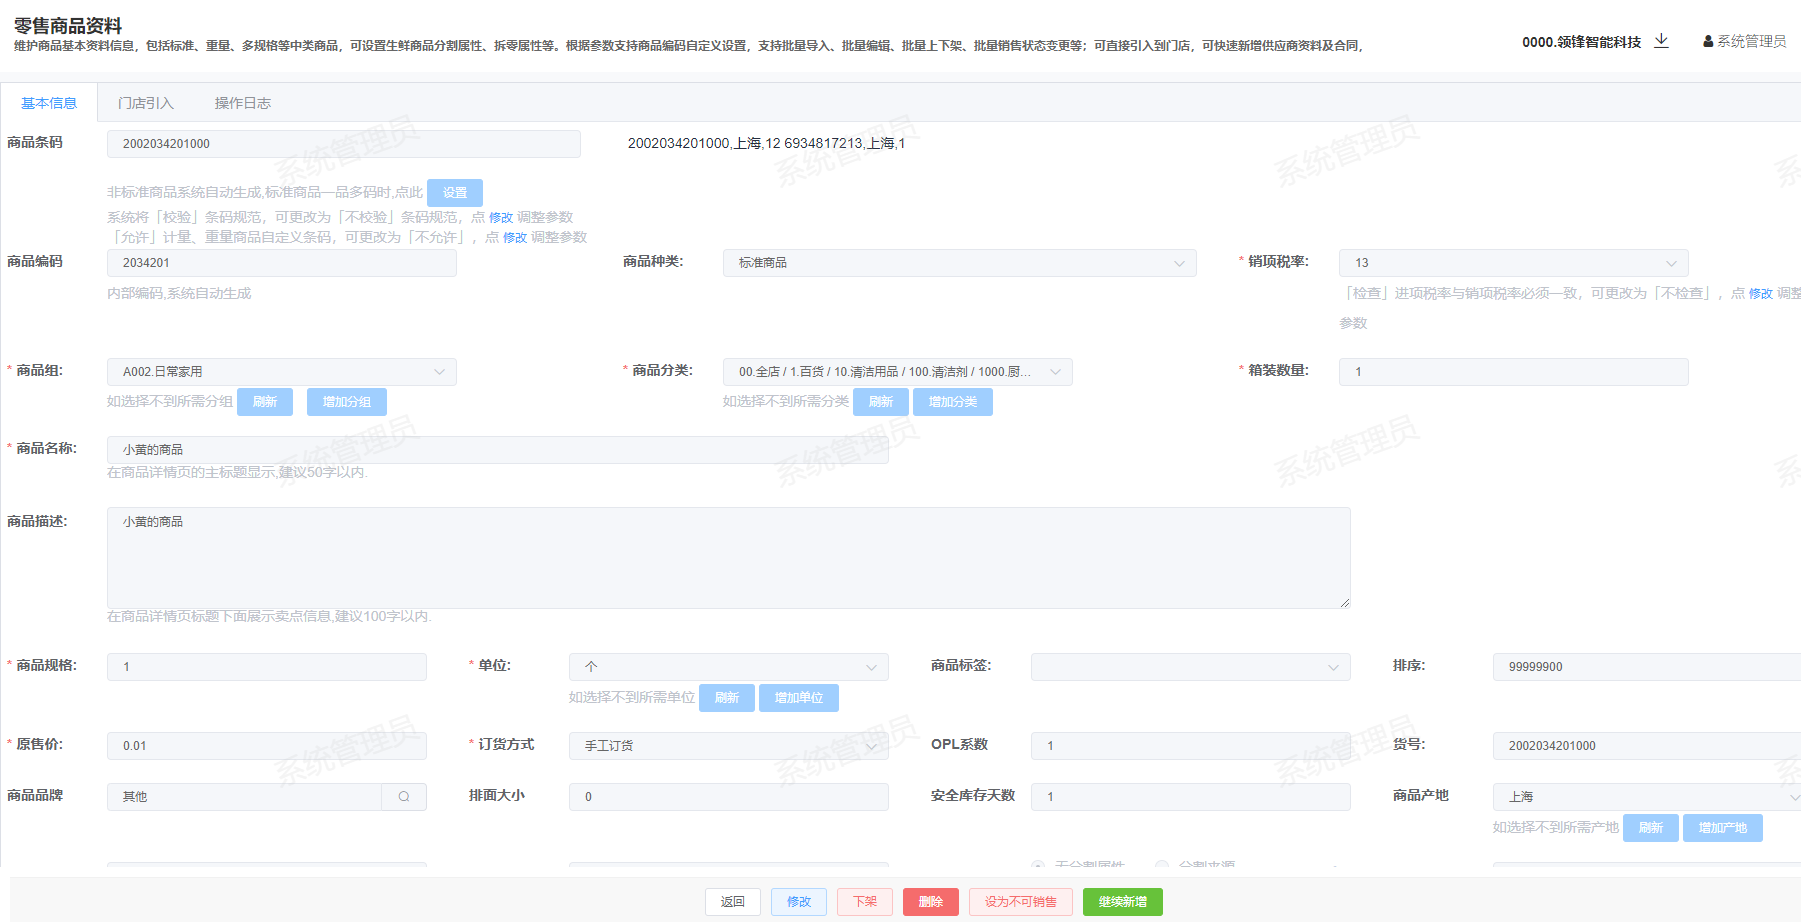Image resolution: width=1801 pixels, height=922 pixels.
Task: Click the red 删除 button
Action: tap(931, 902)
